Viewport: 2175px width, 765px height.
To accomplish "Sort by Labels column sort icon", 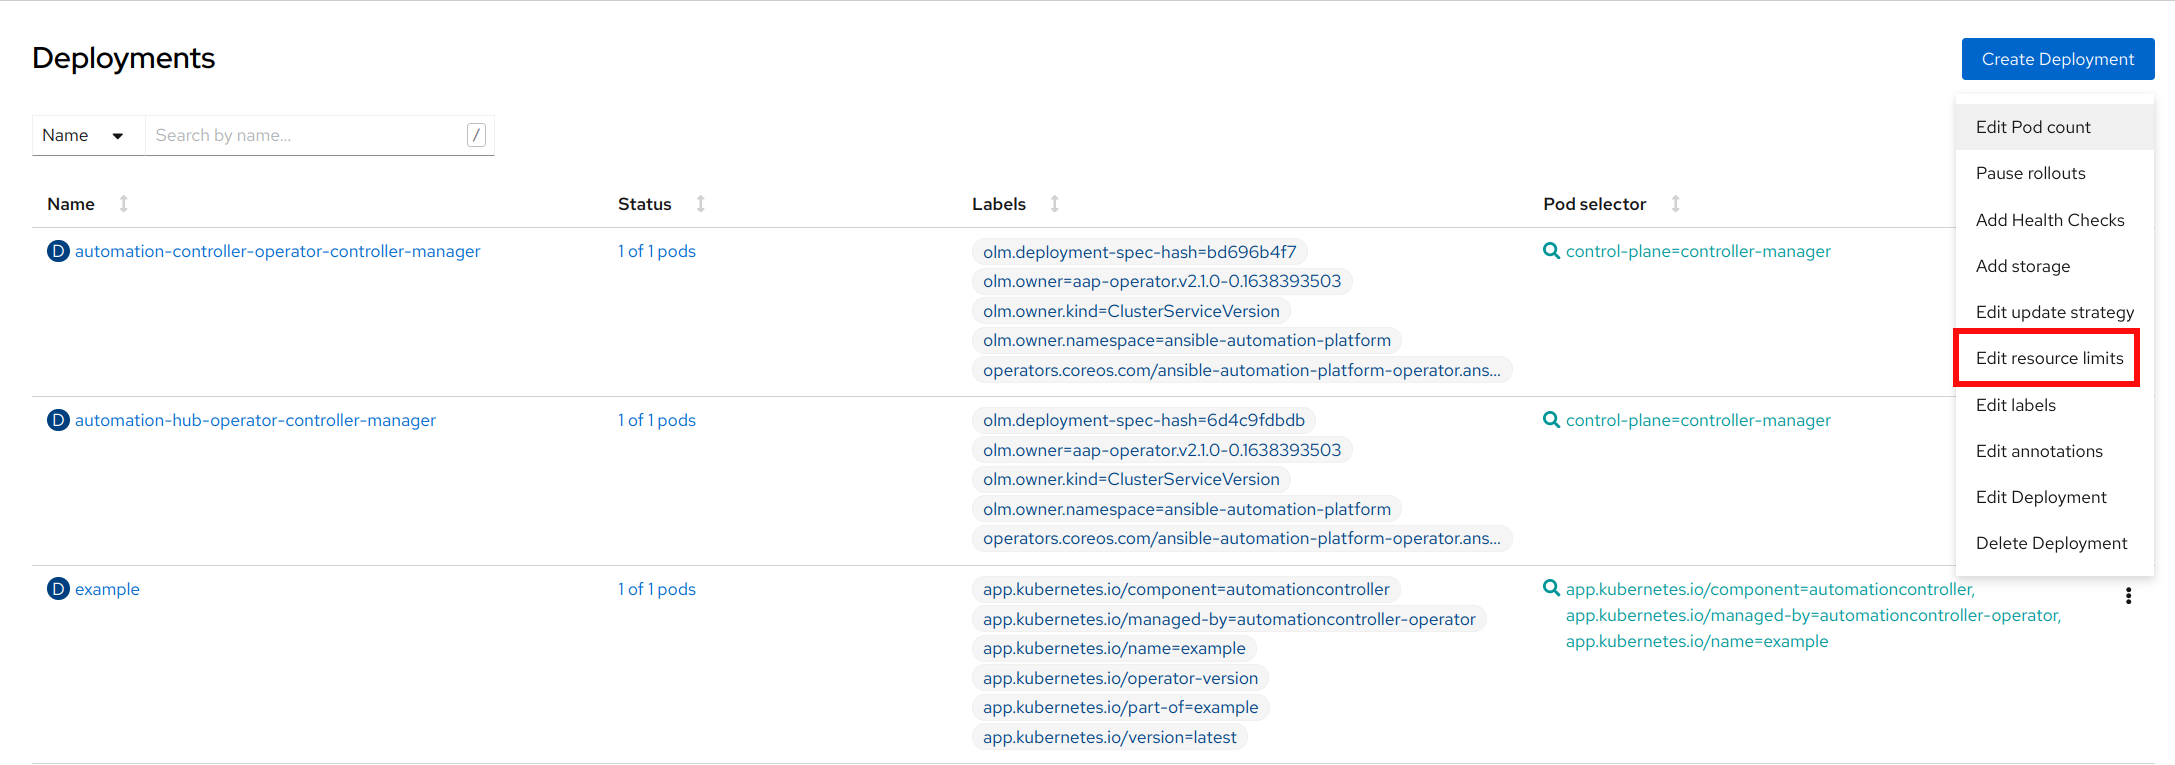I will click(x=1054, y=204).
